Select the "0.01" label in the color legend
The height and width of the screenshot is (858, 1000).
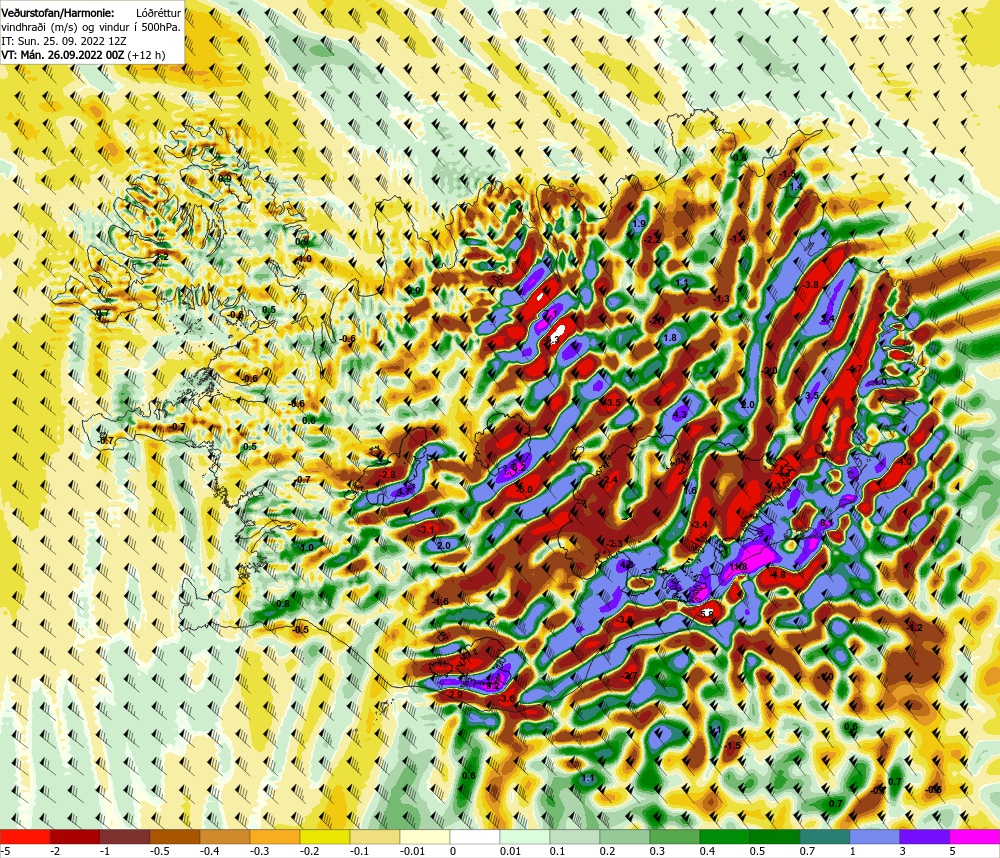(511, 851)
